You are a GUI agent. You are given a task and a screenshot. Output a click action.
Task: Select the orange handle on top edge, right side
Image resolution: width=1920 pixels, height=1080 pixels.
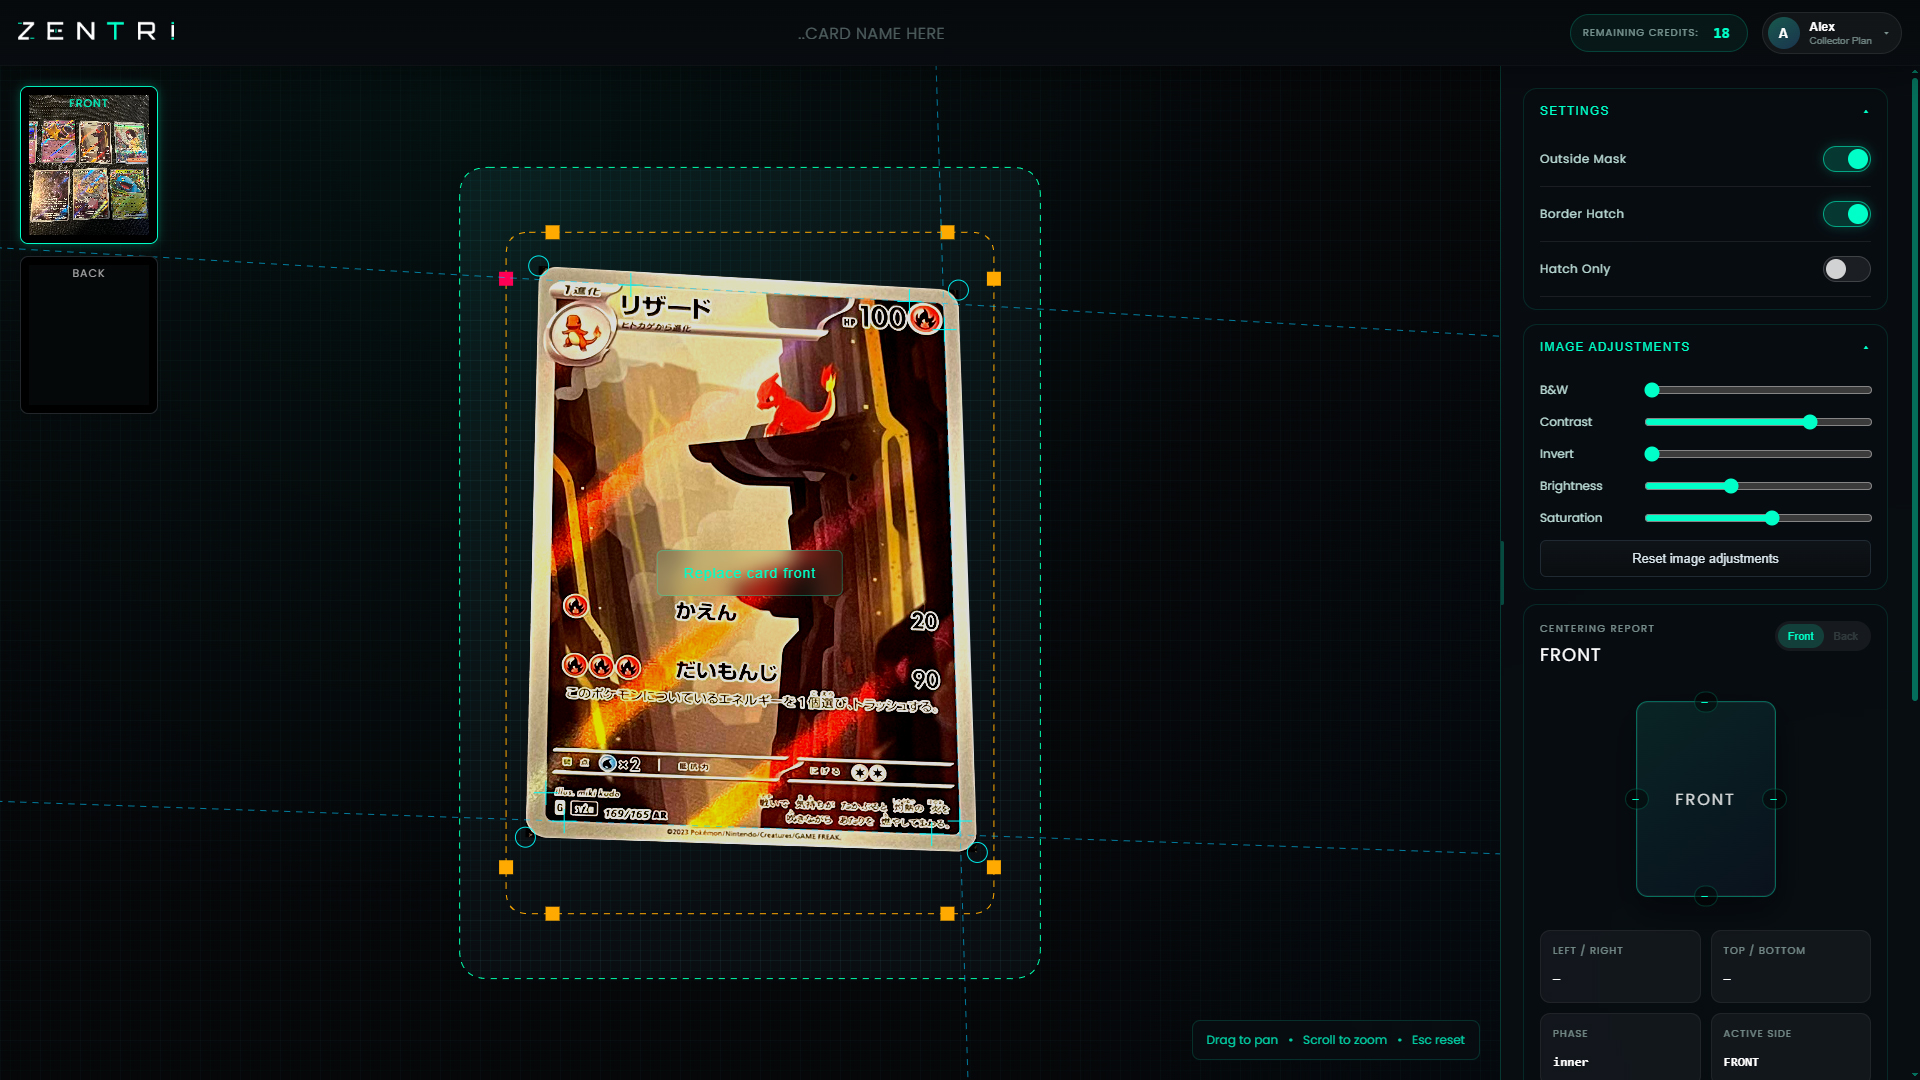pos(947,232)
